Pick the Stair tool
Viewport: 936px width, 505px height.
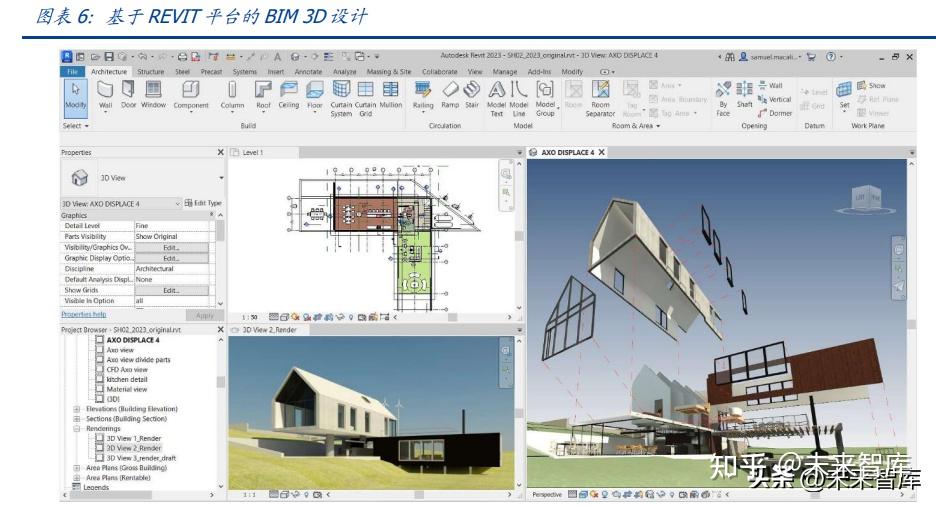pos(472,96)
